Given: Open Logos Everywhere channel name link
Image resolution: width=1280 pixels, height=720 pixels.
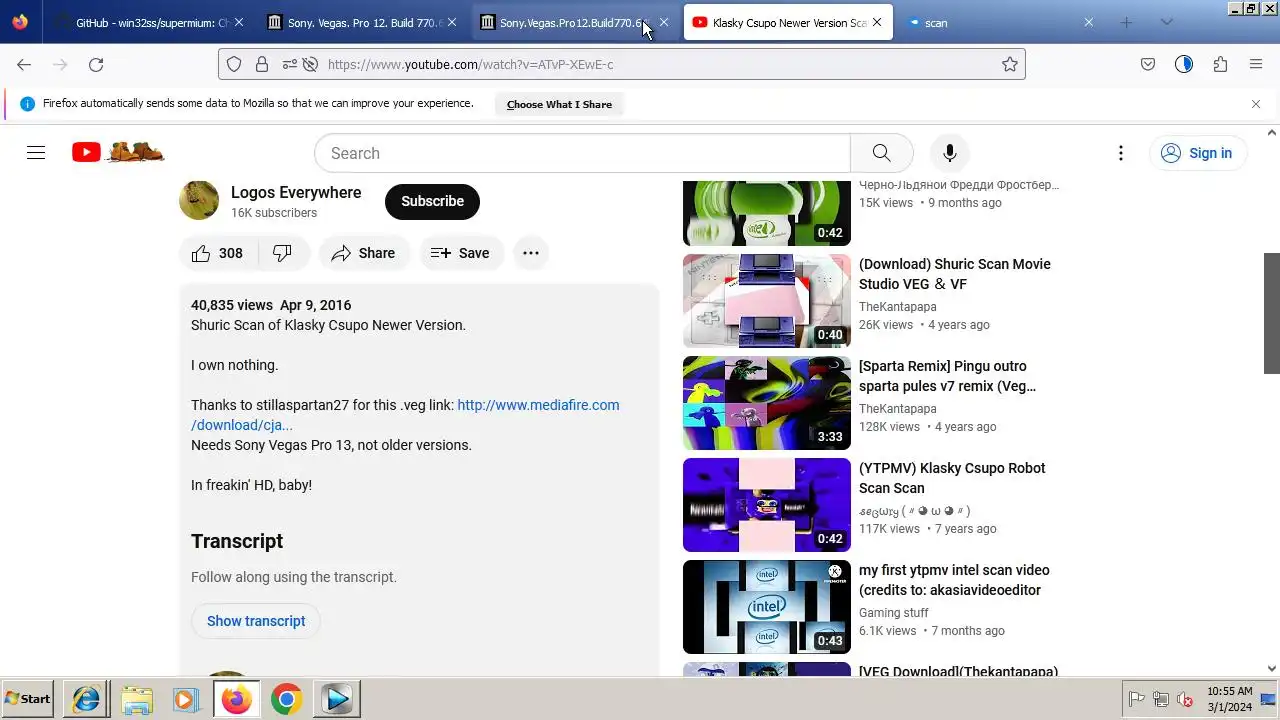Looking at the screenshot, I should pyautogui.click(x=296, y=192).
